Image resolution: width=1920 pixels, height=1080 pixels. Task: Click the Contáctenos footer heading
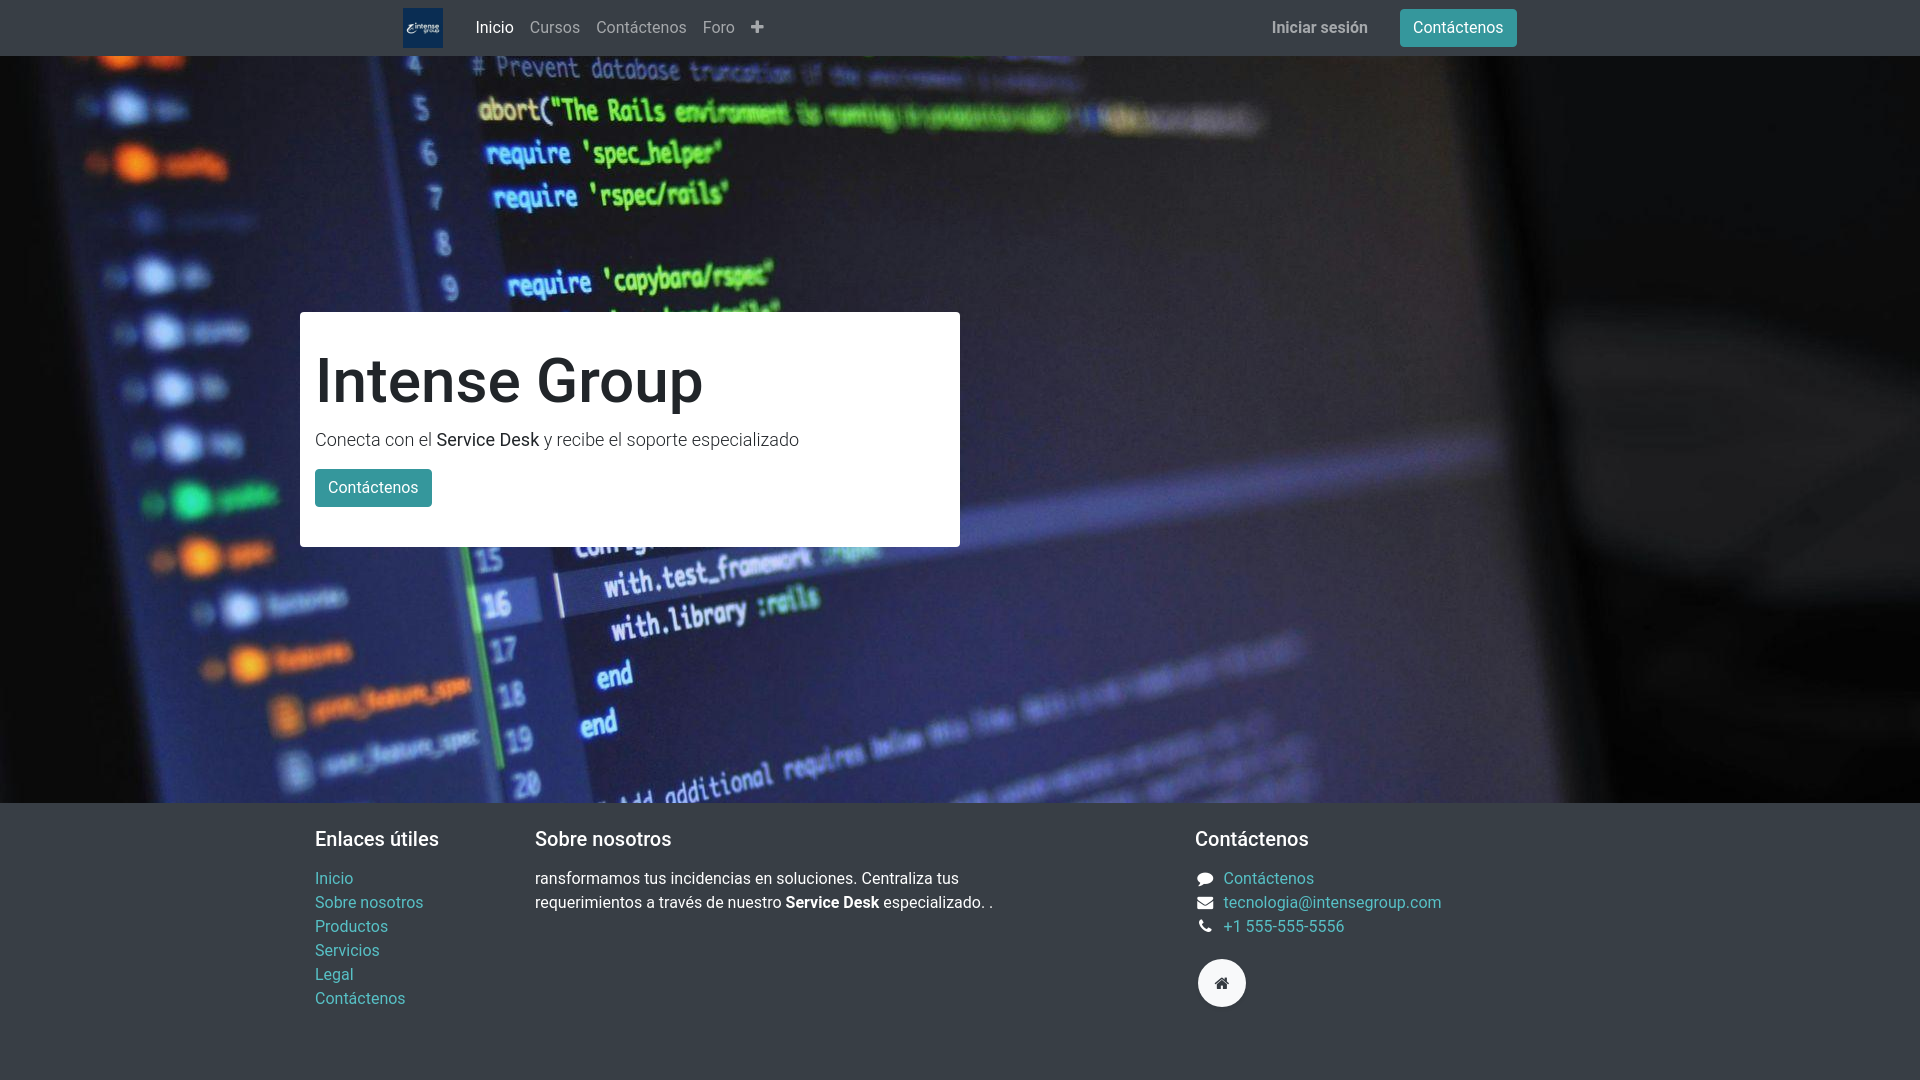pos(1251,839)
